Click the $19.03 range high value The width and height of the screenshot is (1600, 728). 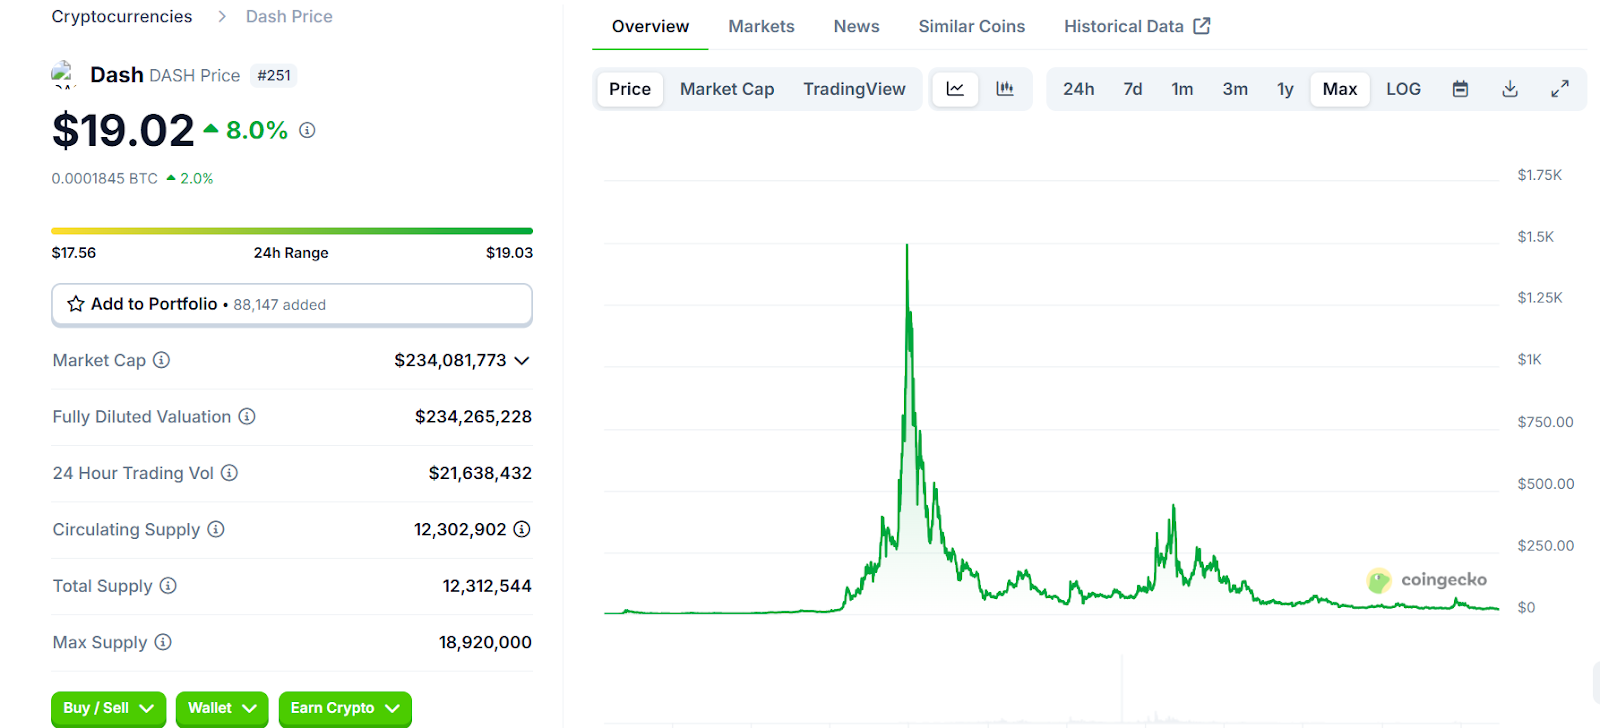(x=509, y=252)
